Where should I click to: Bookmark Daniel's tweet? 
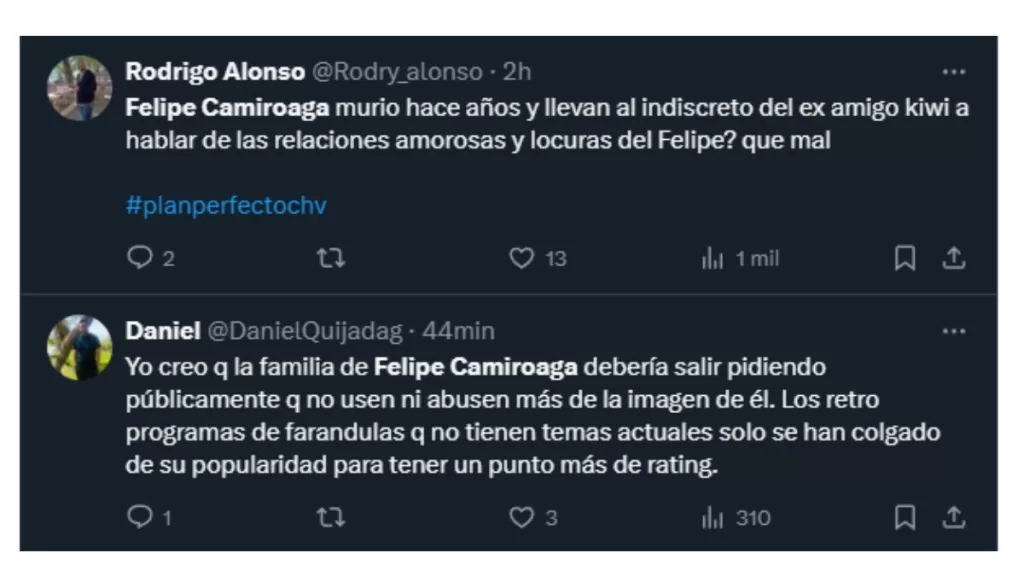(905, 516)
